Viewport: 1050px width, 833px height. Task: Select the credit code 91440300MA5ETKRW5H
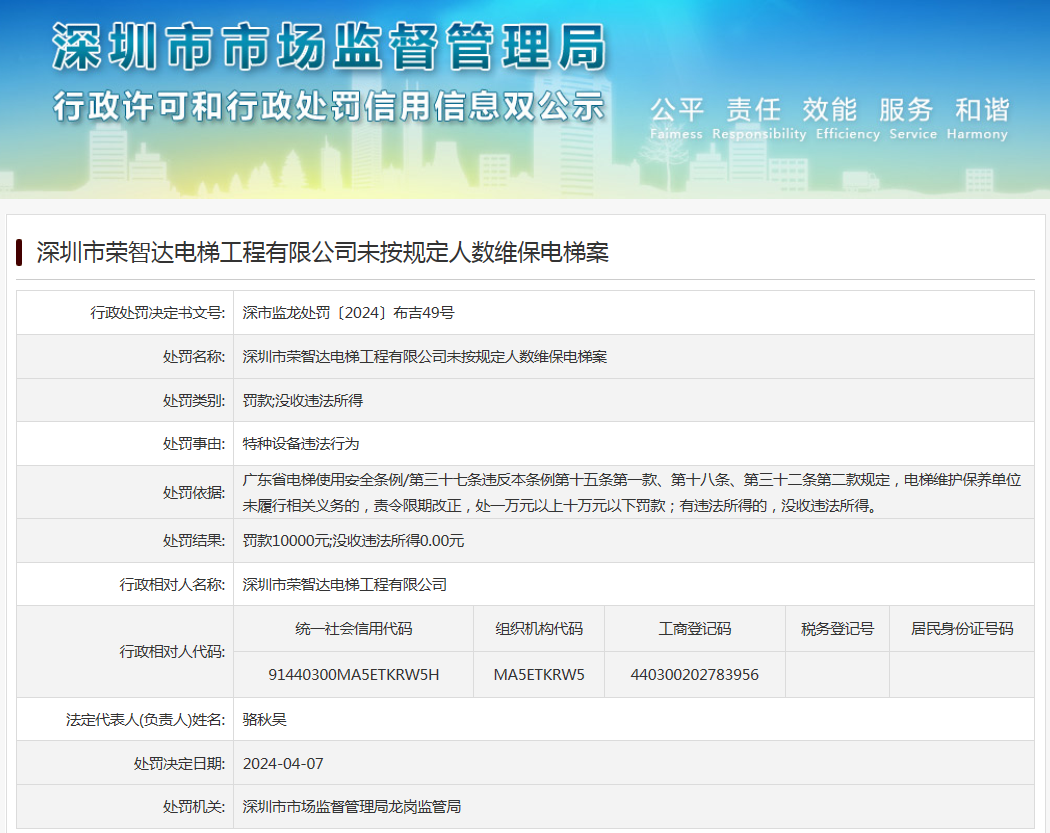(x=353, y=675)
